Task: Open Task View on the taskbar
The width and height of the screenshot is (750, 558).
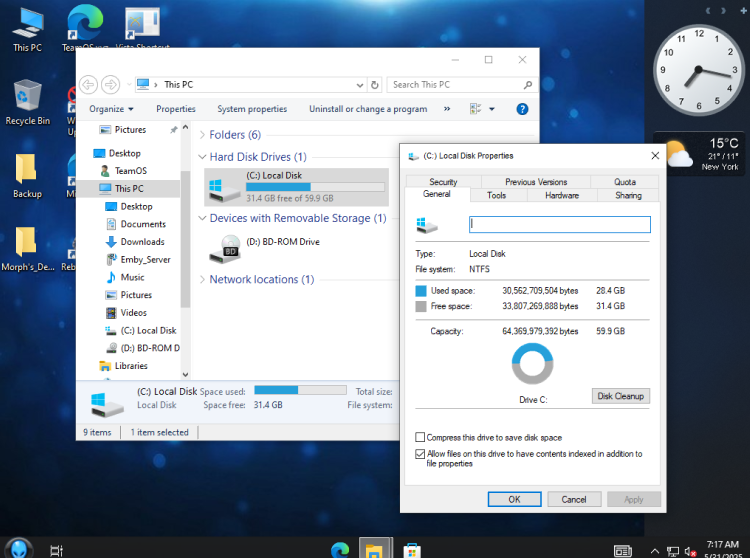Action: tap(56, 550)
